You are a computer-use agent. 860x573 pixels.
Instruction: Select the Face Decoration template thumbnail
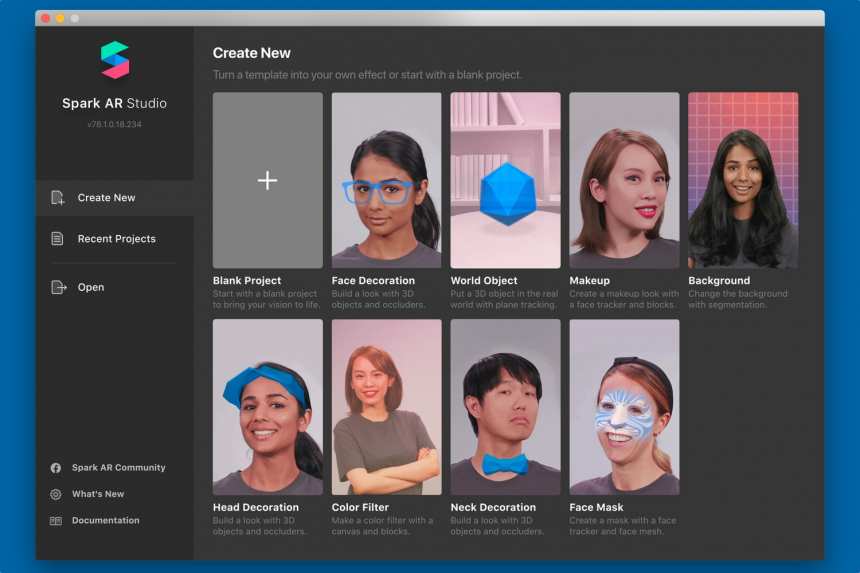tap(386, 180)
